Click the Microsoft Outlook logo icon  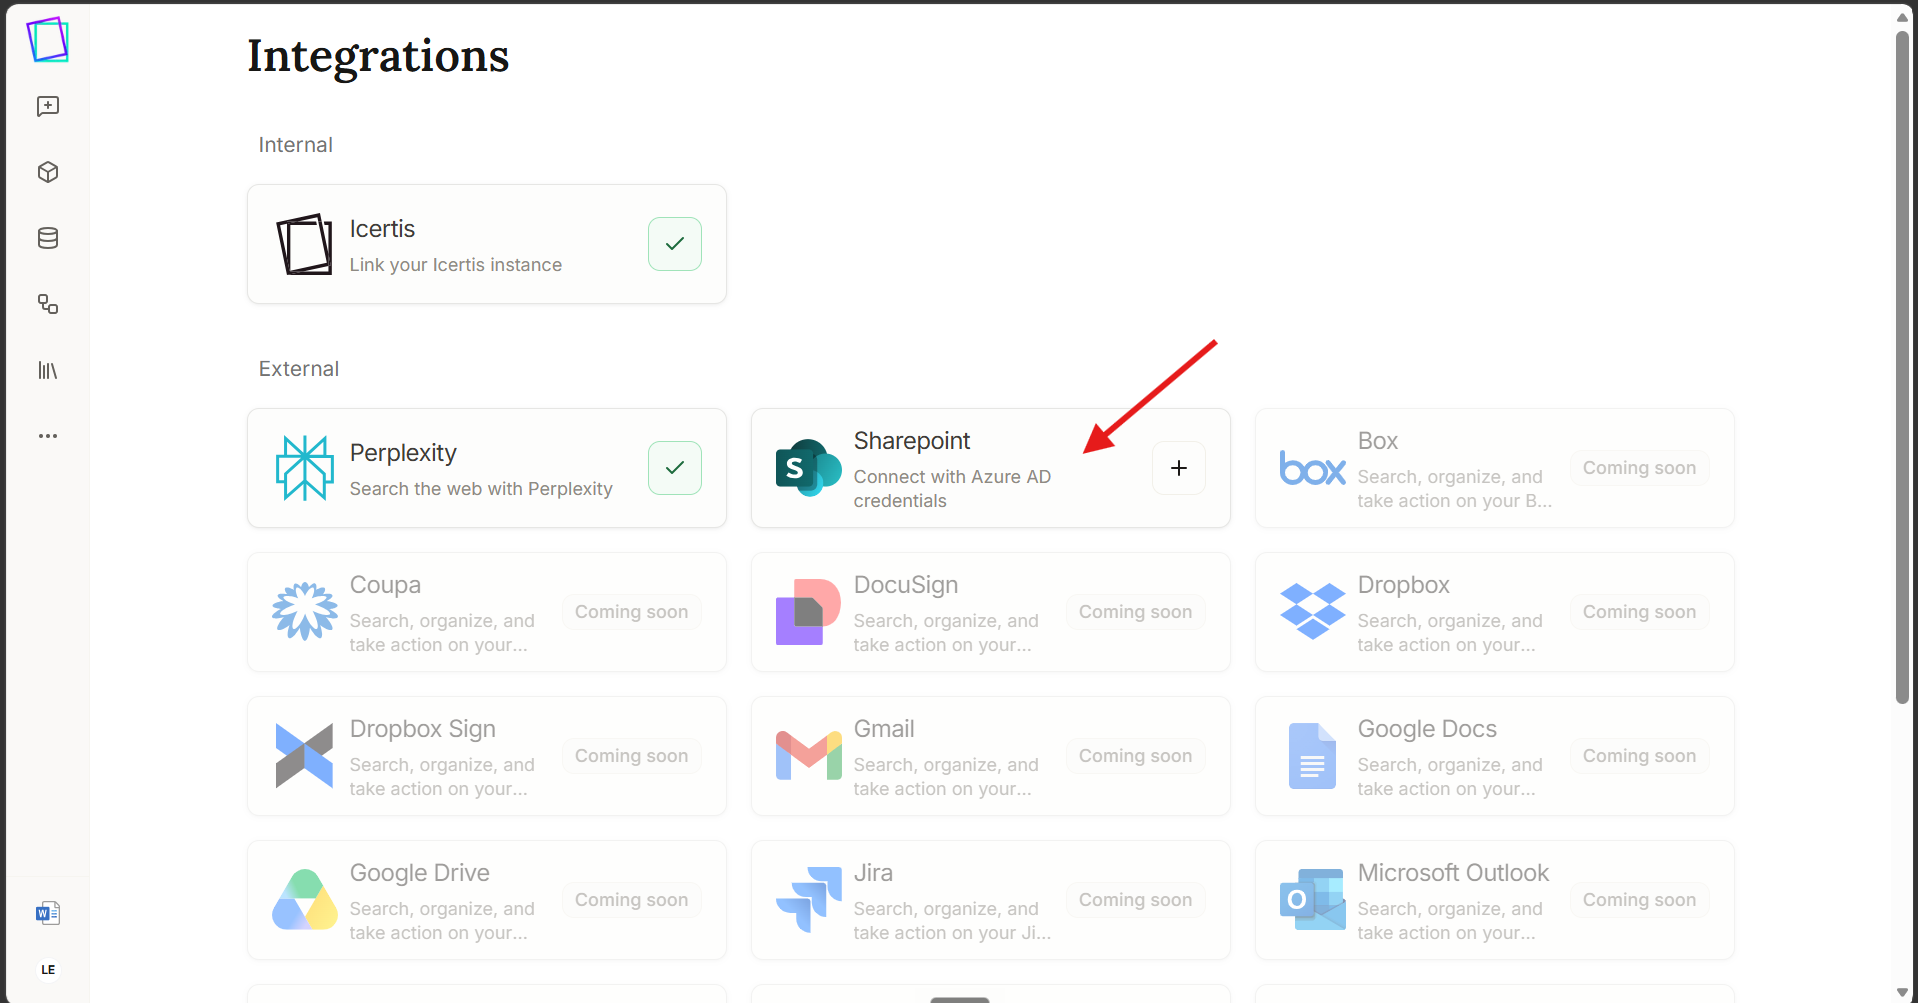(x=1312, y=900)
